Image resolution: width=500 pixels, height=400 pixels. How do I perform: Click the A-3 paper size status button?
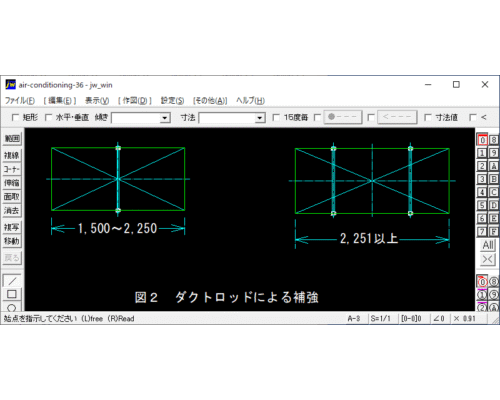[x=354, y=319]
